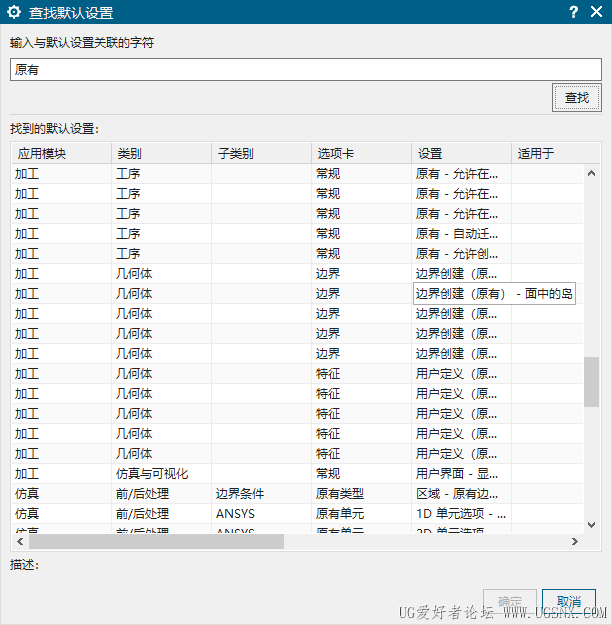This screenshot has width=612, height=625.
Task: Click the vertical scrollbar thumb
Action: (x=592, y=382)
